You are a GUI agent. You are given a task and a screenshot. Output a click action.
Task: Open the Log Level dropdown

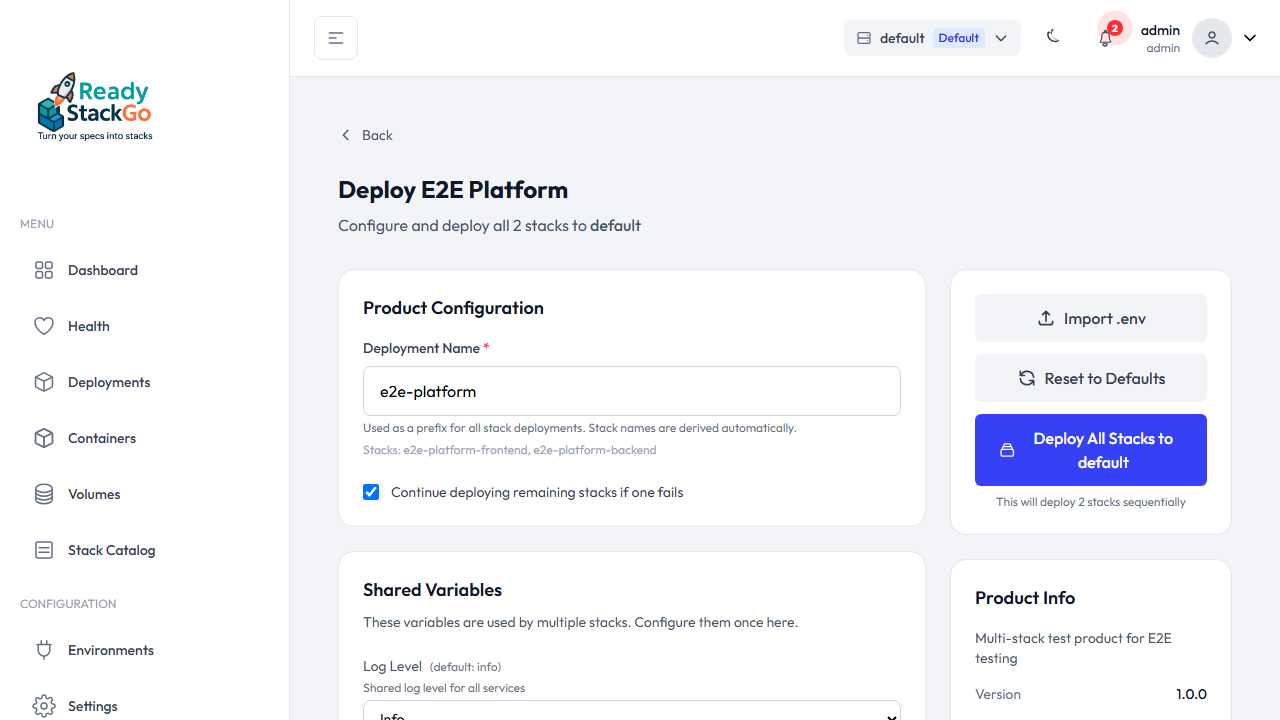pos(631,712)
